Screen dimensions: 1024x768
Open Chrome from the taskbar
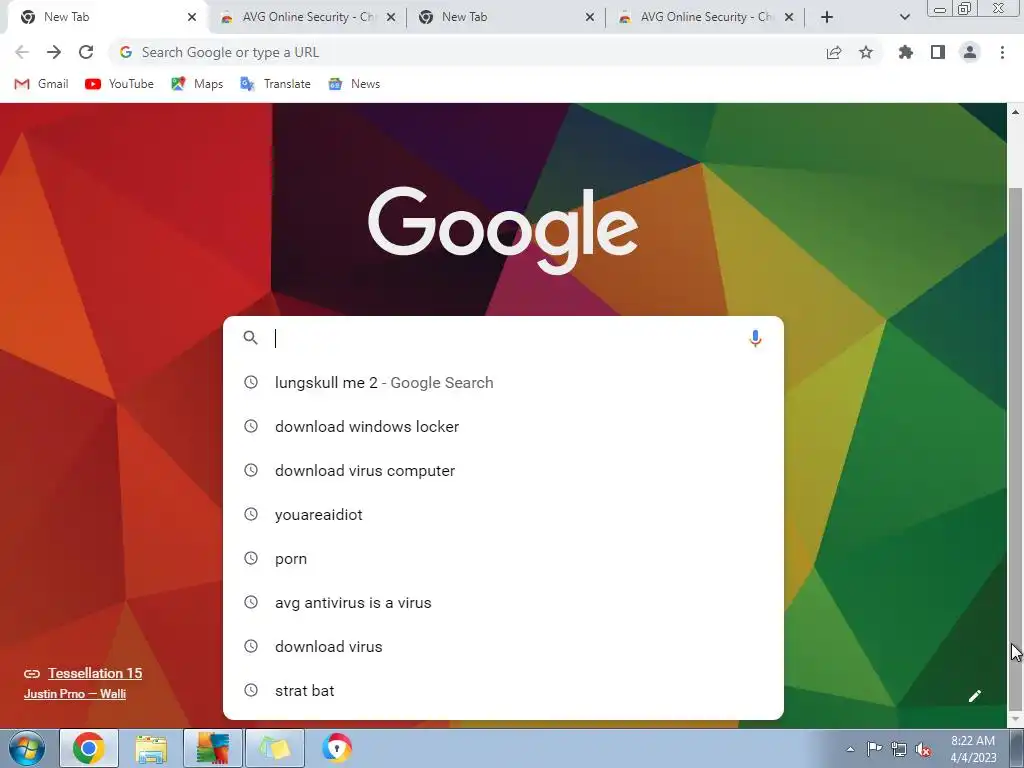pyautogui.click(x=89, y=748)
